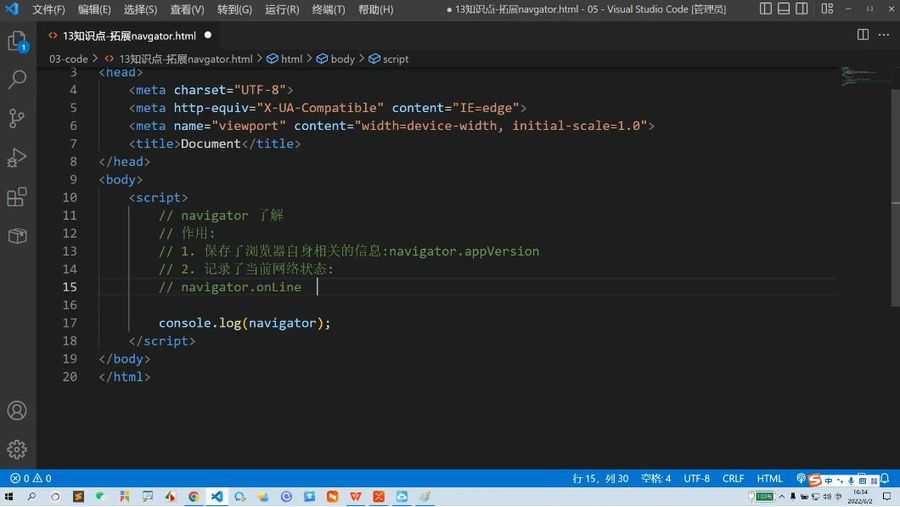This screenshot has width=900, height=507.
Task: Click the cube-shaped icon in activity bar
Action: point(17,235)
